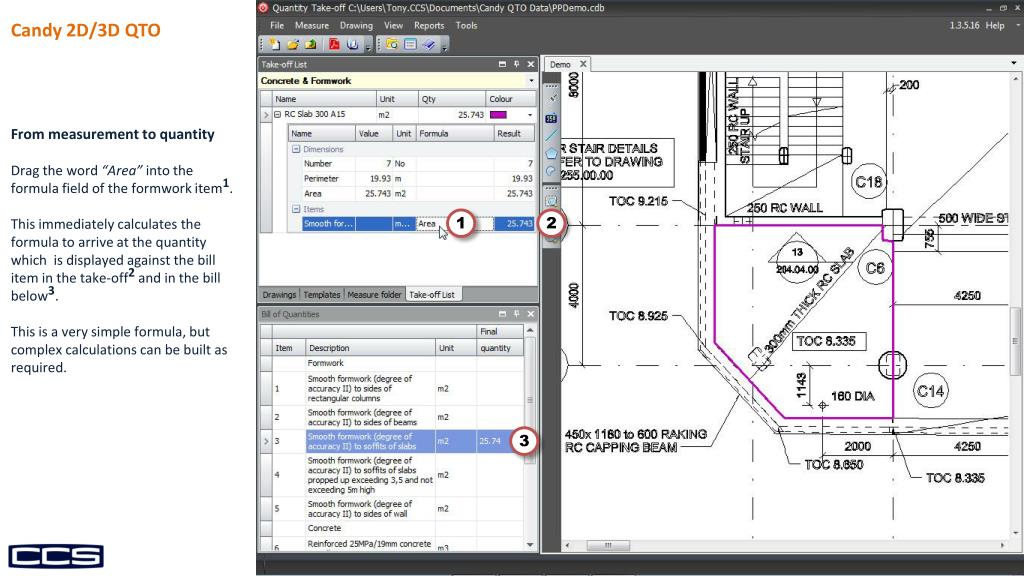This screenshot has height=576, width=1024.
Task: Click the blue Word document toolbar icon
Action: 353,44
